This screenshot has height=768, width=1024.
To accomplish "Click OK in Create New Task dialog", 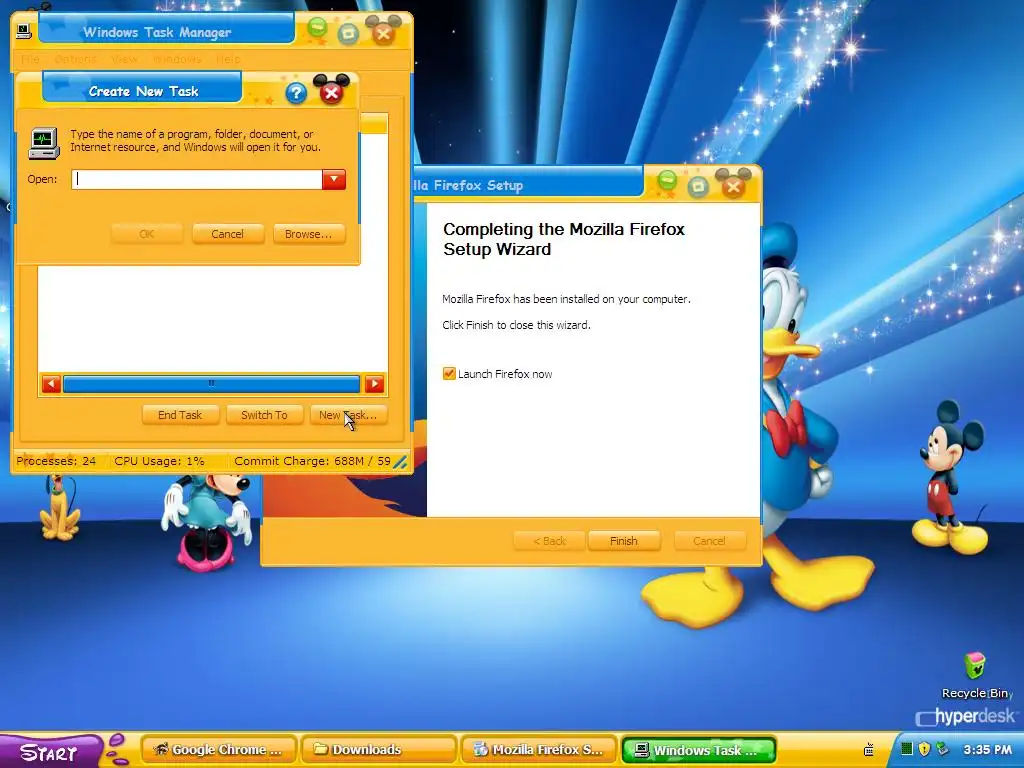I will pos(146,234).
